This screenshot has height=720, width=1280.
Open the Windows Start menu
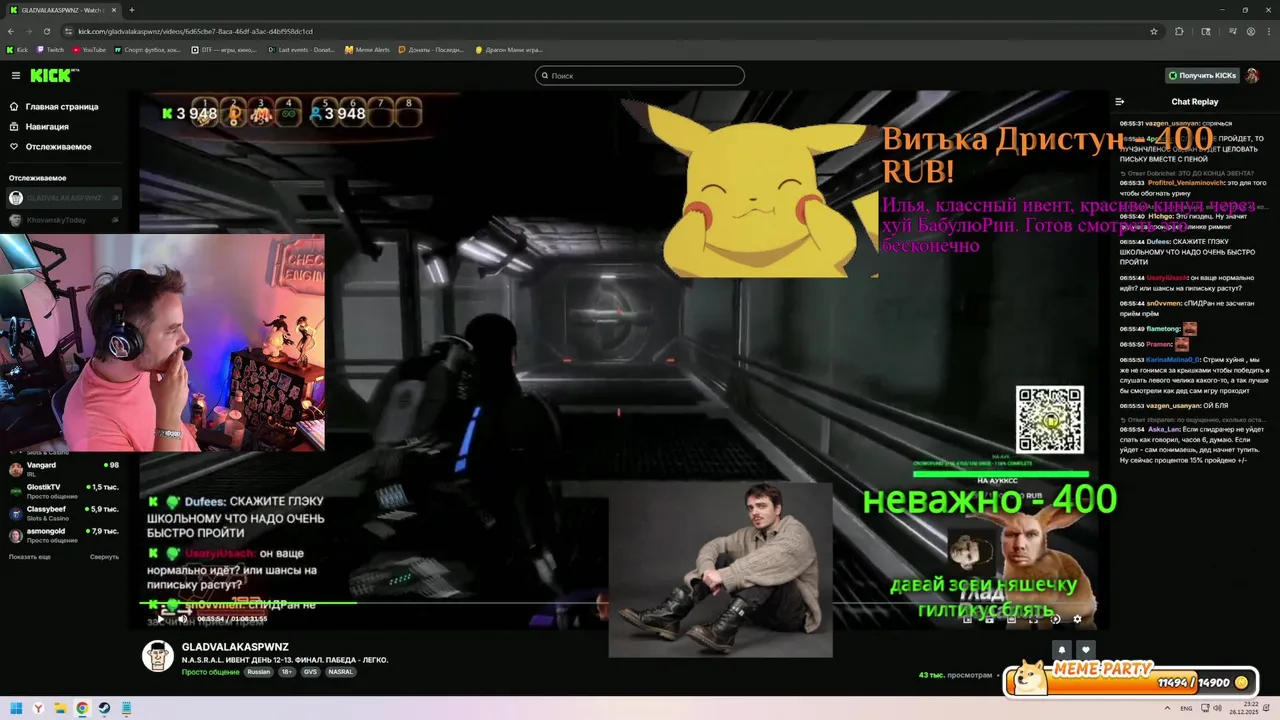[x=16, y=709]
